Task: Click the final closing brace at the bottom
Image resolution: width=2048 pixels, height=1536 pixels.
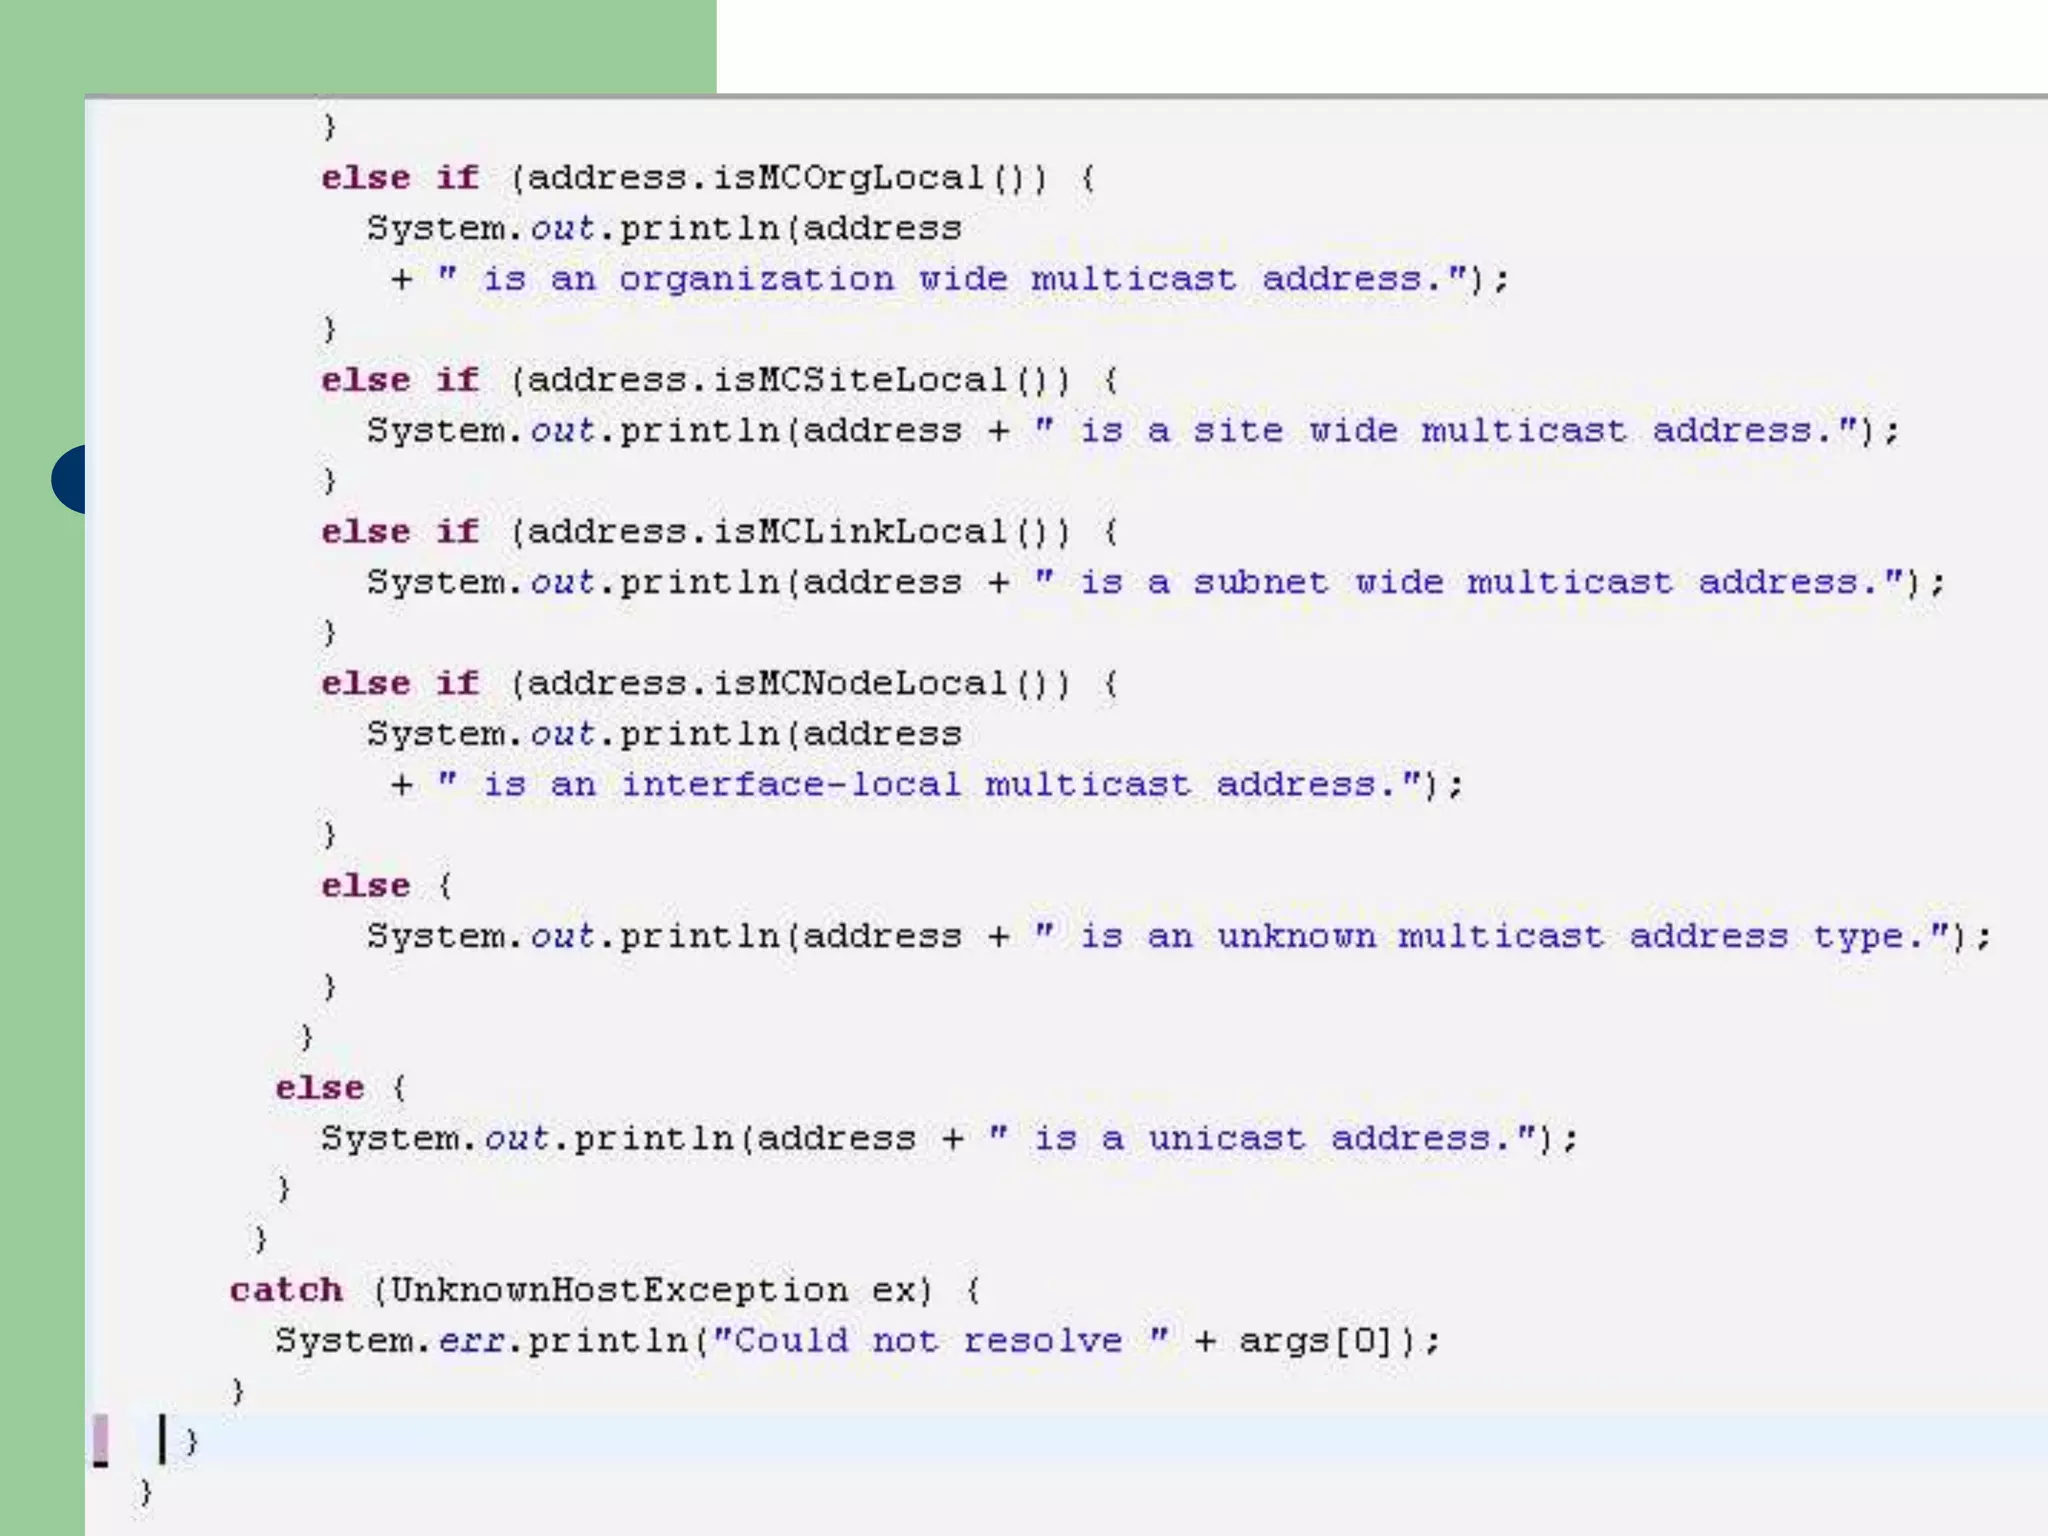Action: click(146, 1492)
